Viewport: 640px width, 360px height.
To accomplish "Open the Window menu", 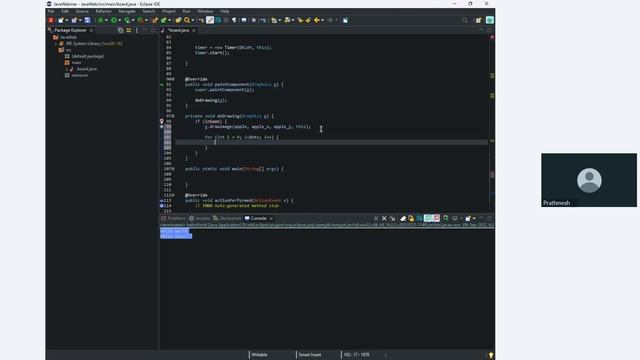I will click(x=205, y=11).
